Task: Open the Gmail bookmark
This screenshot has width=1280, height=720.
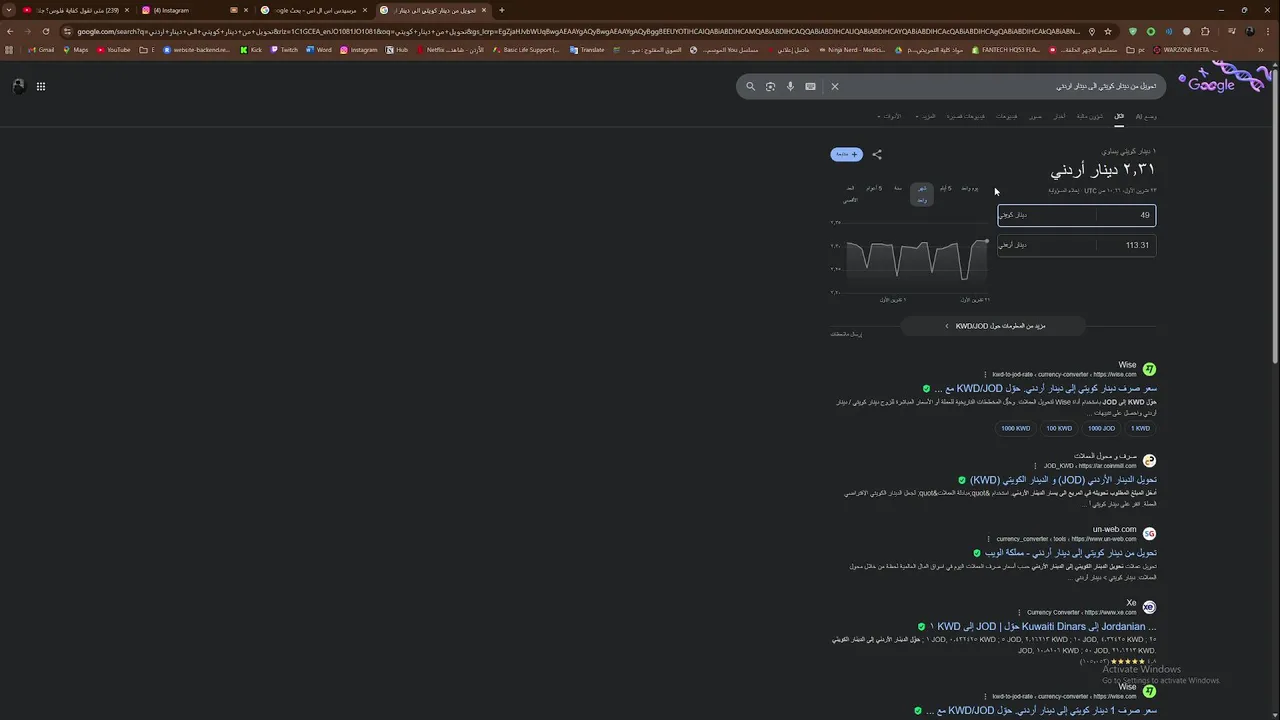Action: (x=41, y=49)
